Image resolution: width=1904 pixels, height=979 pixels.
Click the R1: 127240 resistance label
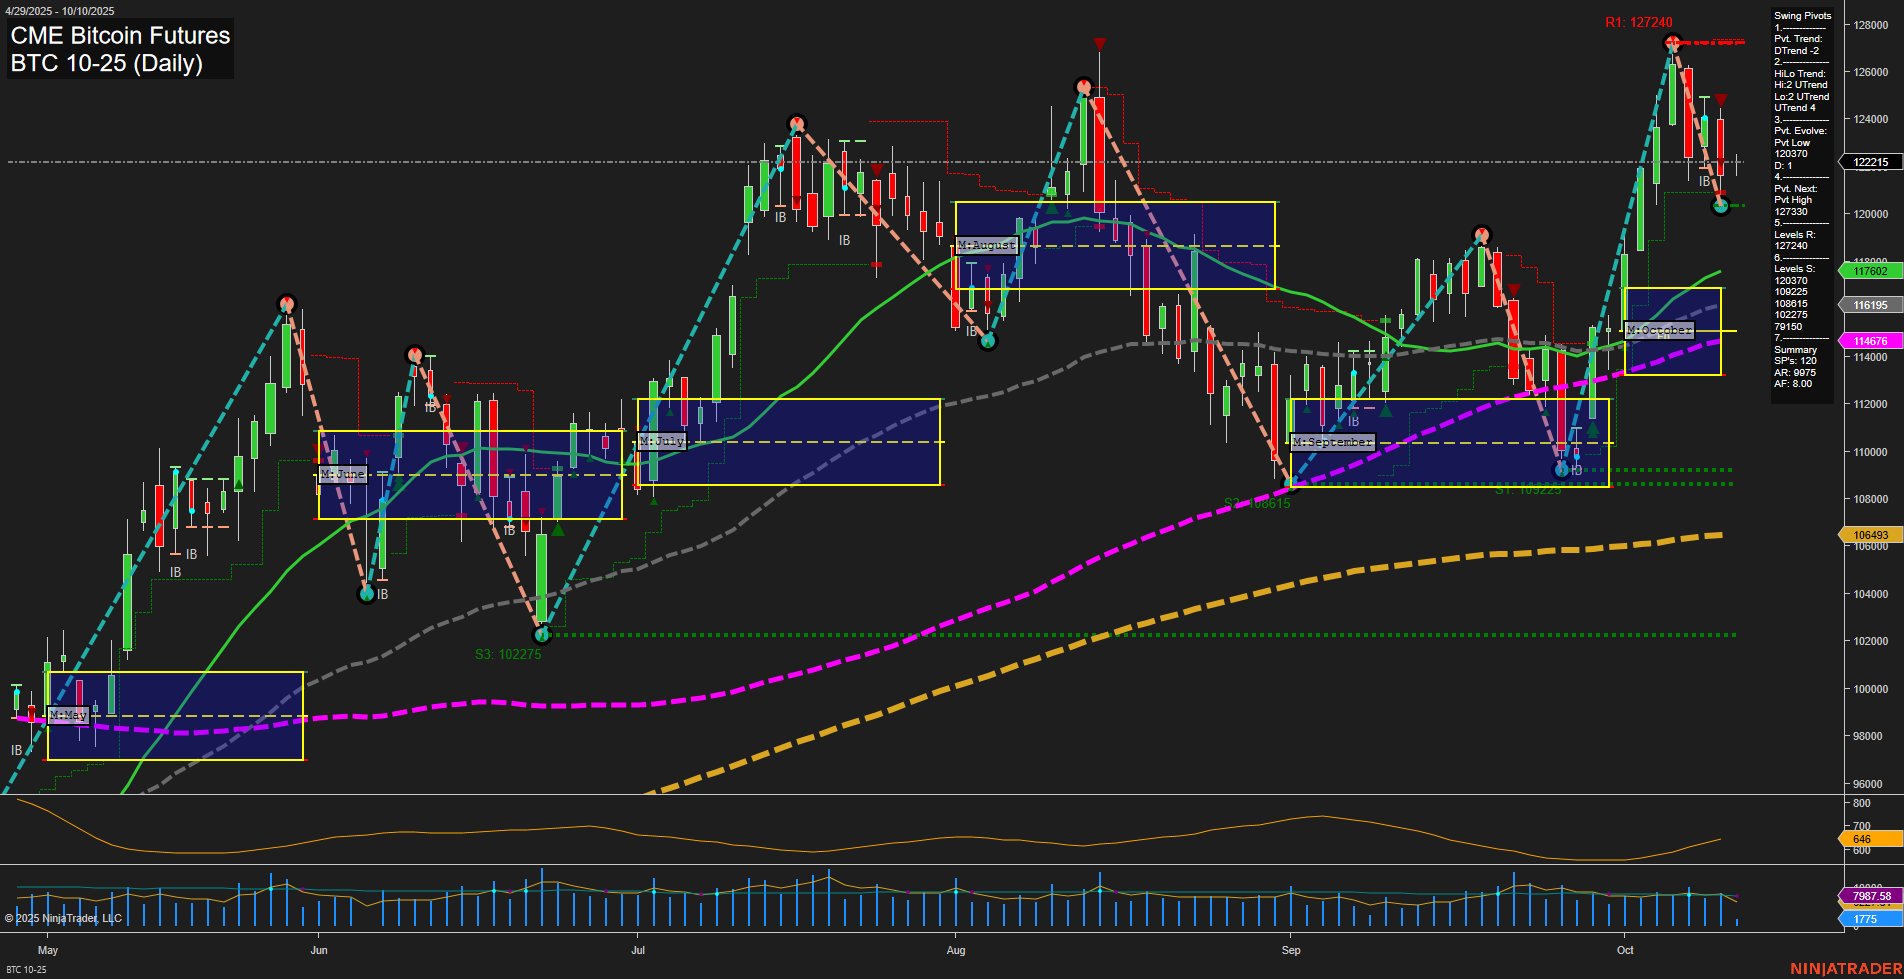click(x=1638, y=23)
